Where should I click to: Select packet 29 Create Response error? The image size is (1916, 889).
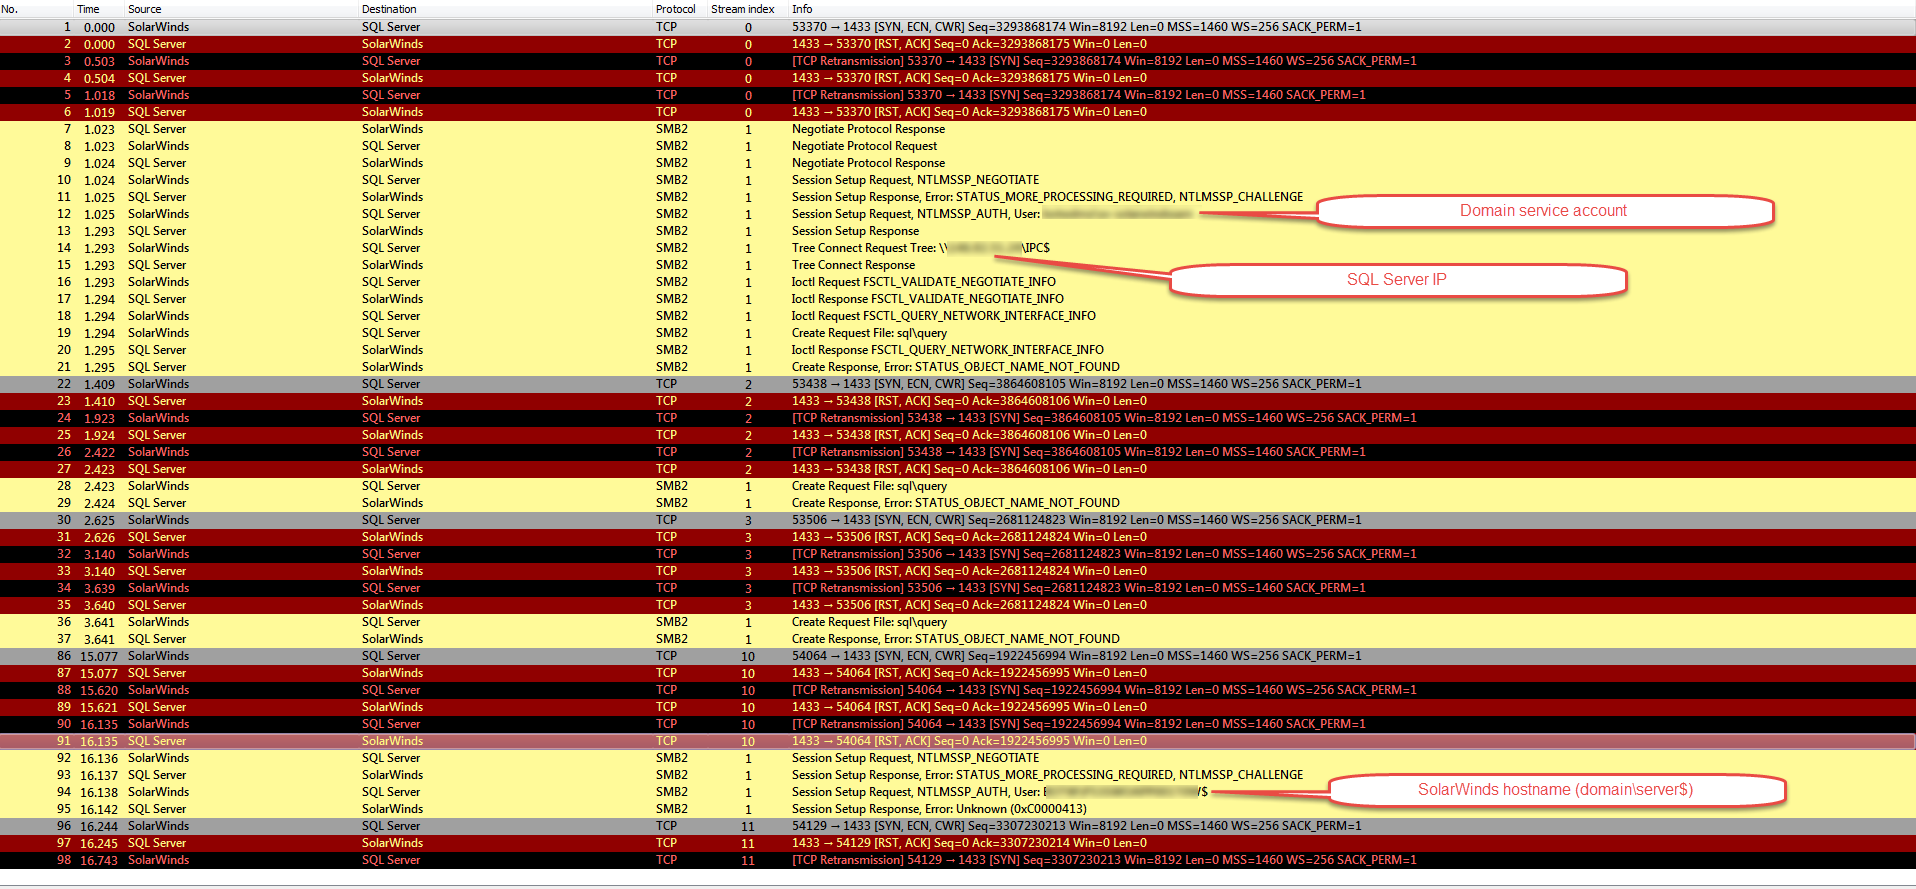[958, 503]
